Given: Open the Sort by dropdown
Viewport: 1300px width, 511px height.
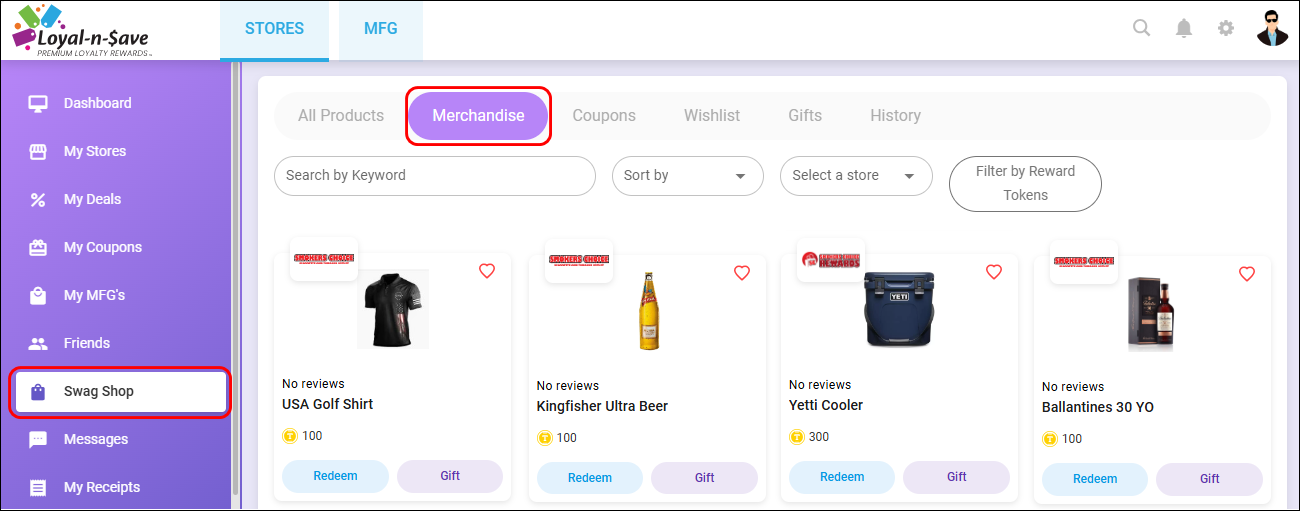Looking at the screenshot, I should coord(688,176).
